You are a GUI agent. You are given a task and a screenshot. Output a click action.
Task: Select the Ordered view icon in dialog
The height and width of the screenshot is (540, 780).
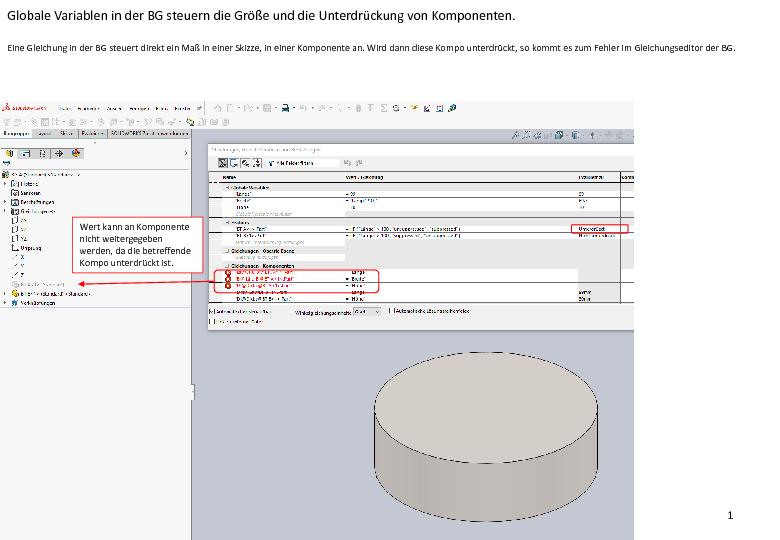pos(257,163)
